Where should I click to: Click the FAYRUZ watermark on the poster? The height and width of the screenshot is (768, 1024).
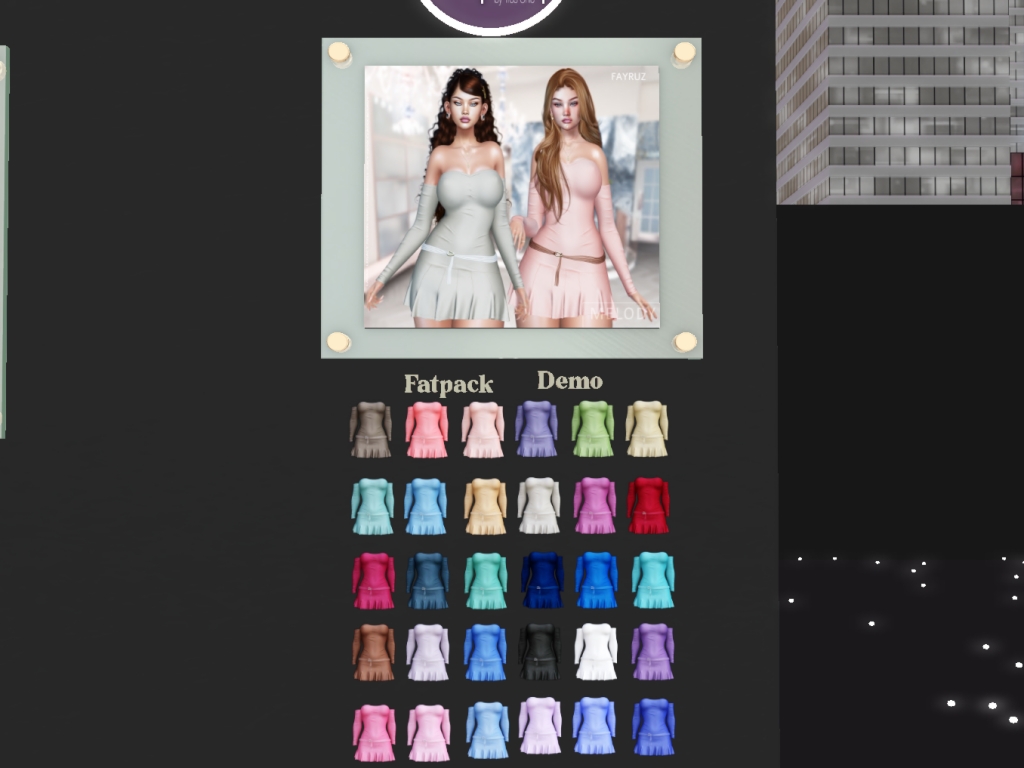630,76
